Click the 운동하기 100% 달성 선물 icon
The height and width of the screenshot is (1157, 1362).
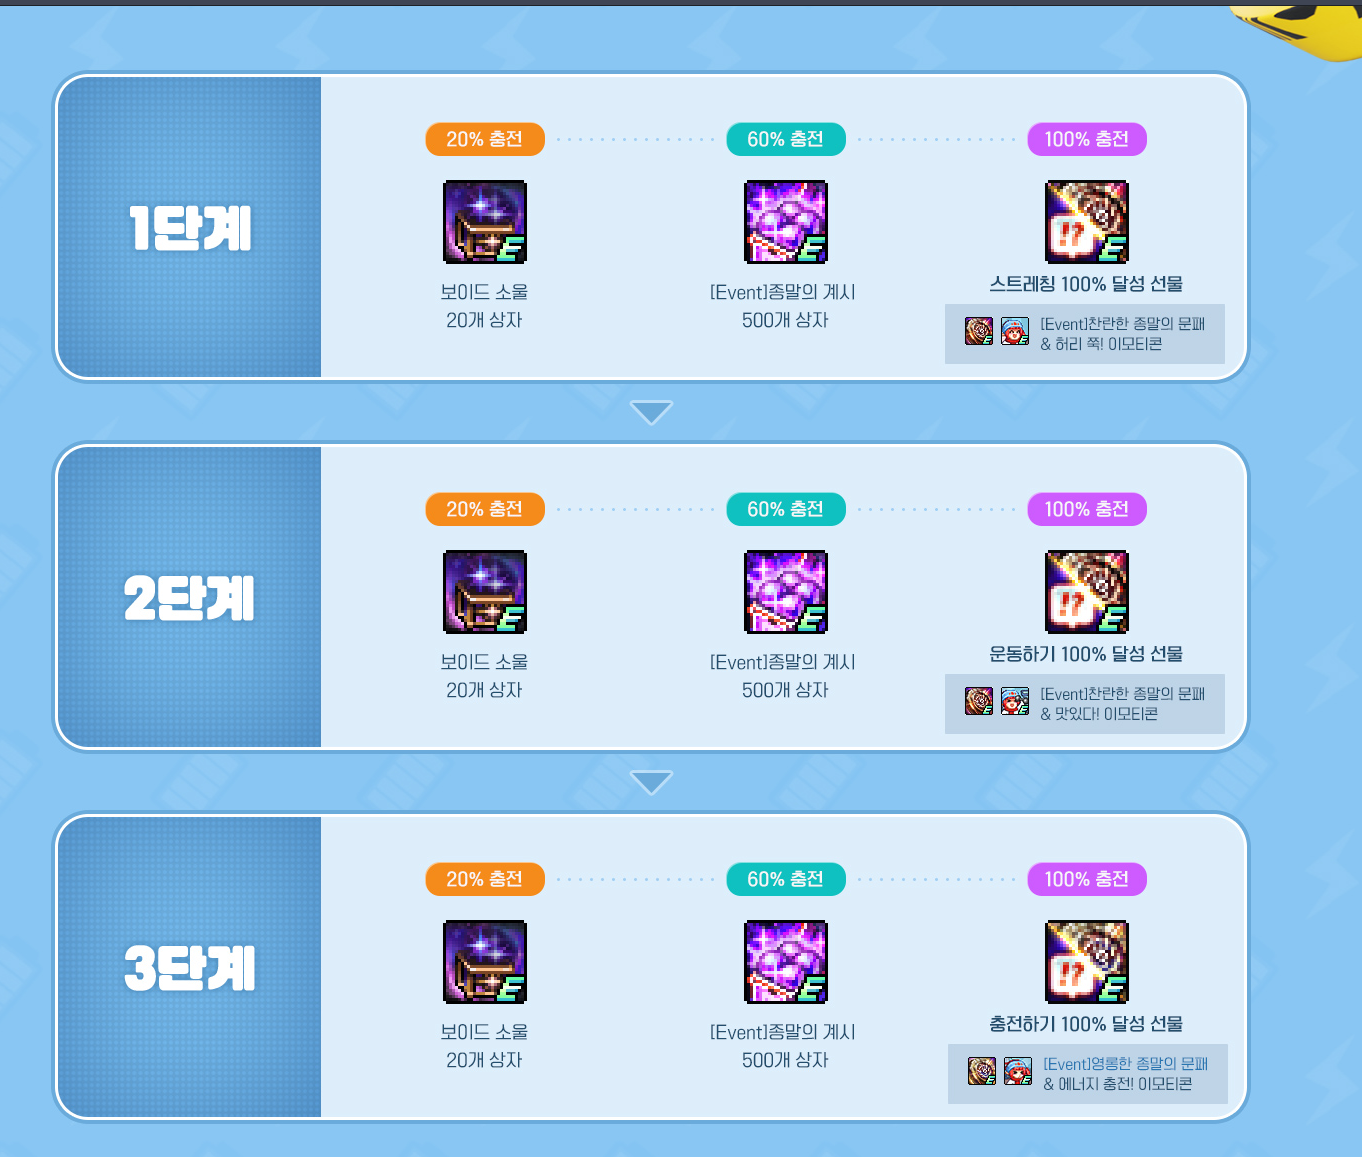click(1087, 592)
